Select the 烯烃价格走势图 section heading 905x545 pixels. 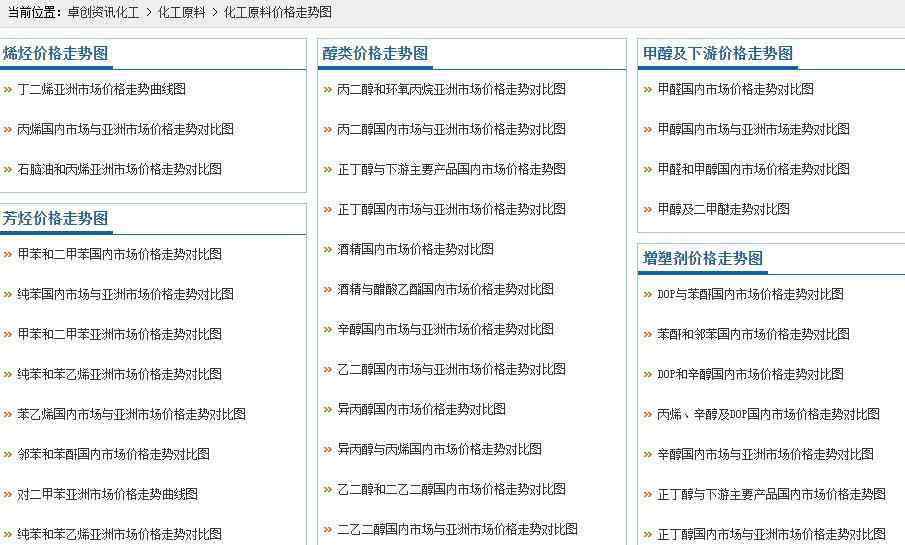pos(55,54)
